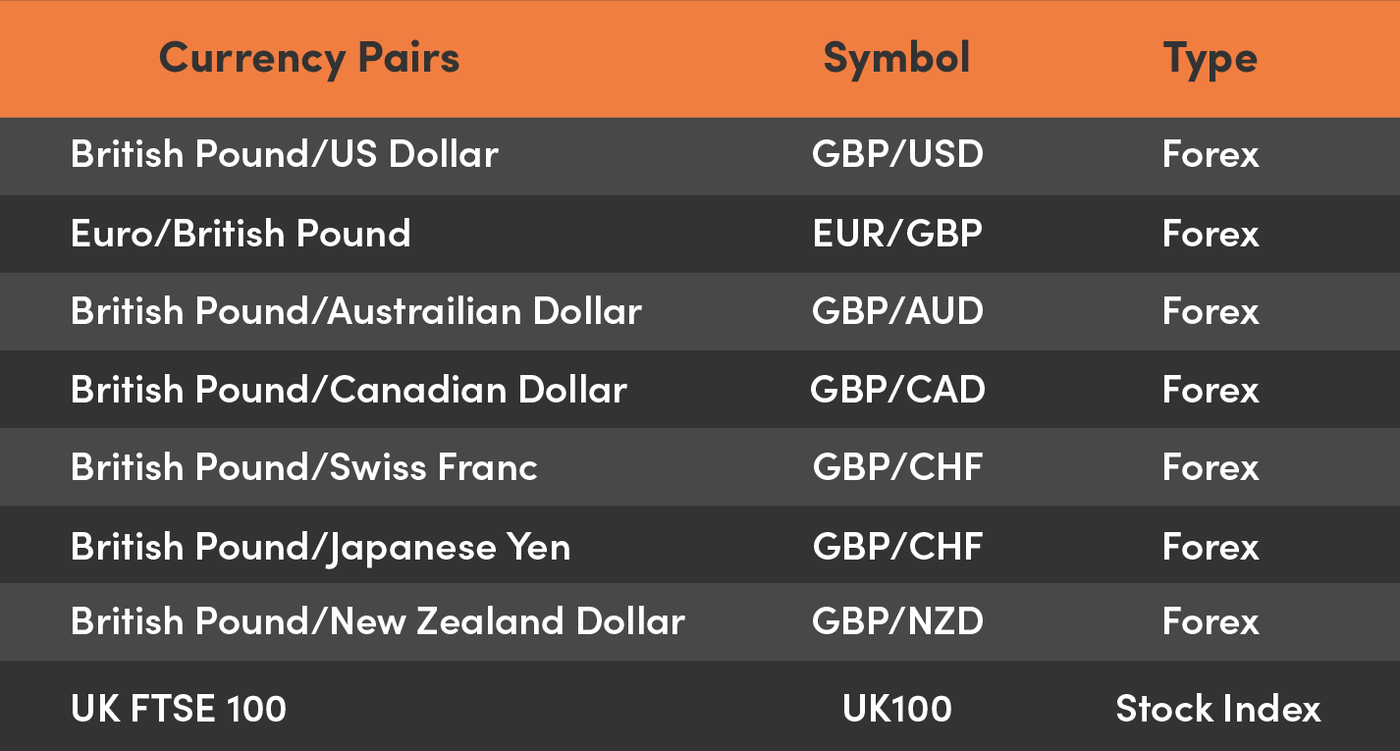Select the British Pound/US Dollar row name

click(284, 155)
